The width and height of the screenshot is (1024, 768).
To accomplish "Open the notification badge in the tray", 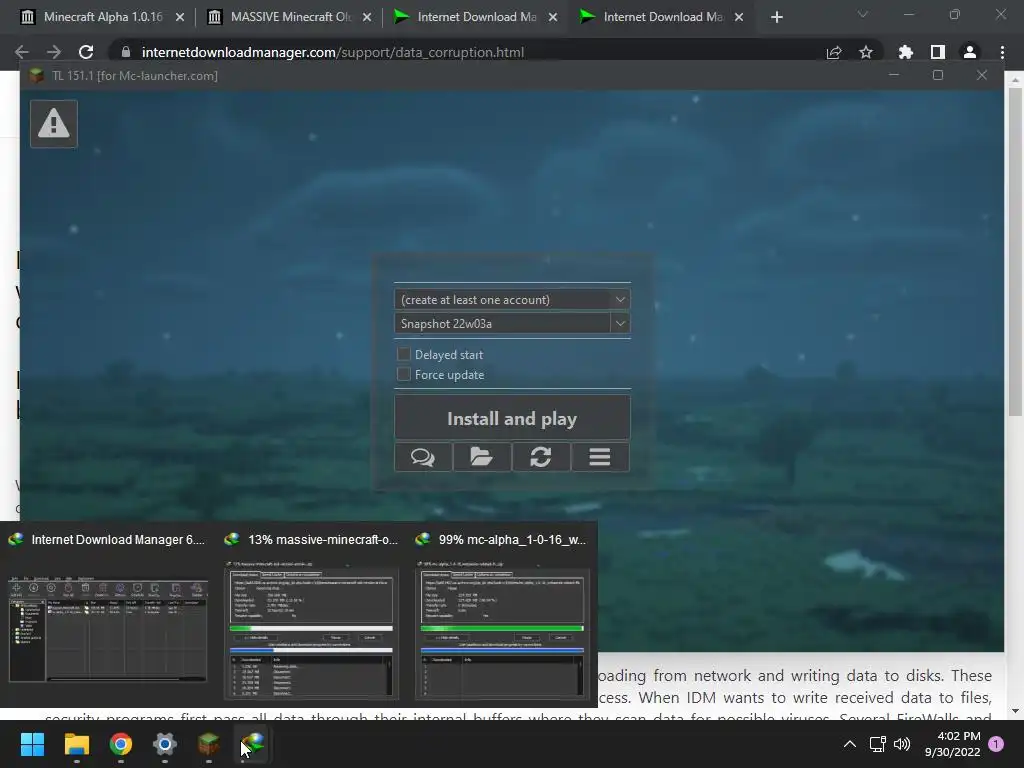I will [996, 744].
